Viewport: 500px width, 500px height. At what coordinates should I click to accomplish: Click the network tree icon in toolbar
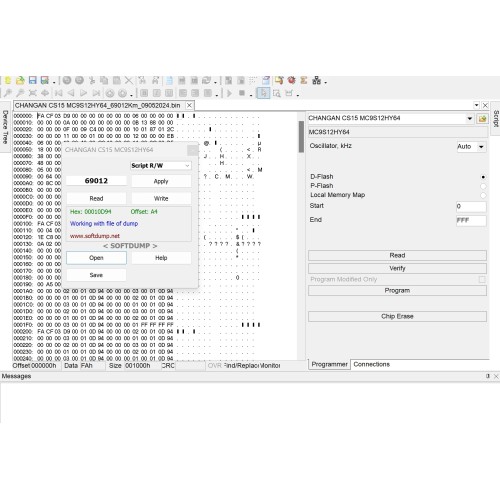[316, 80]
